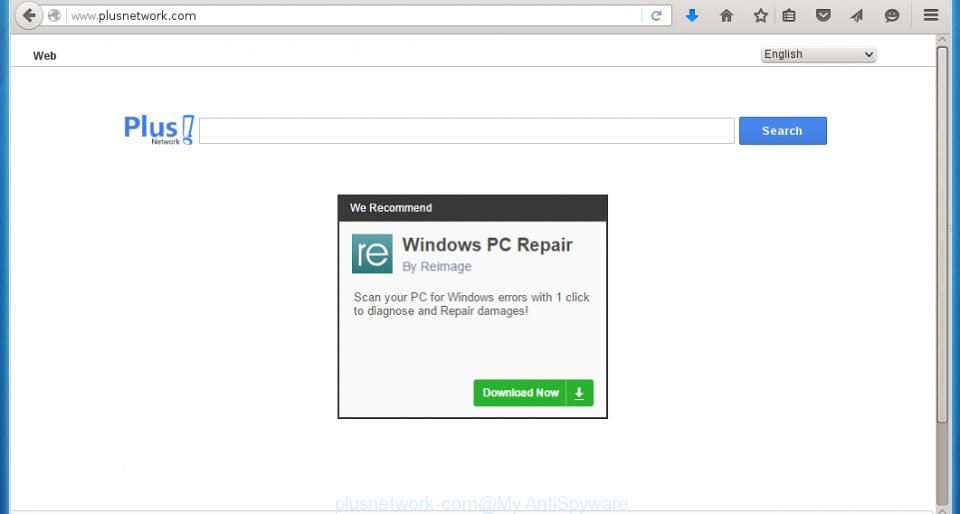Click the paper plane share icon

857,16
